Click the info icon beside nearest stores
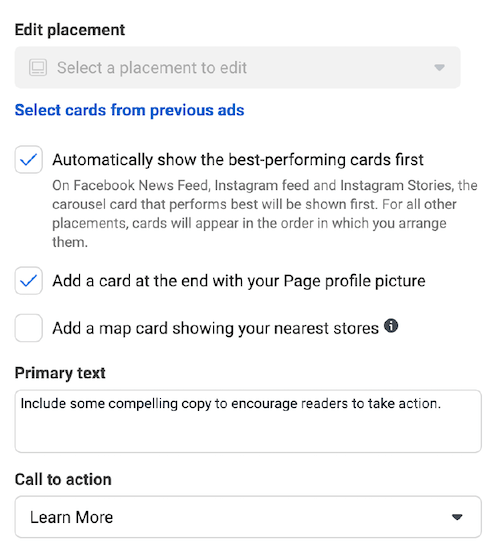This screenshot has height=557, width=500. tap(391, 326)
